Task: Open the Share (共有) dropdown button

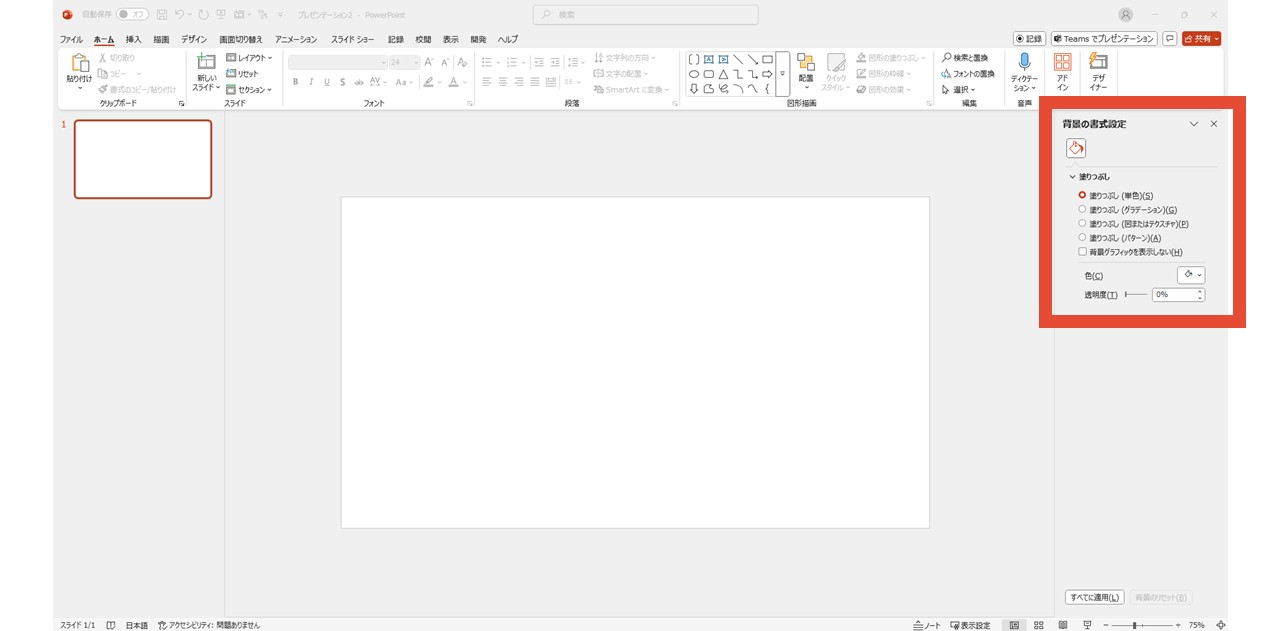Action: click(1201, 39)
